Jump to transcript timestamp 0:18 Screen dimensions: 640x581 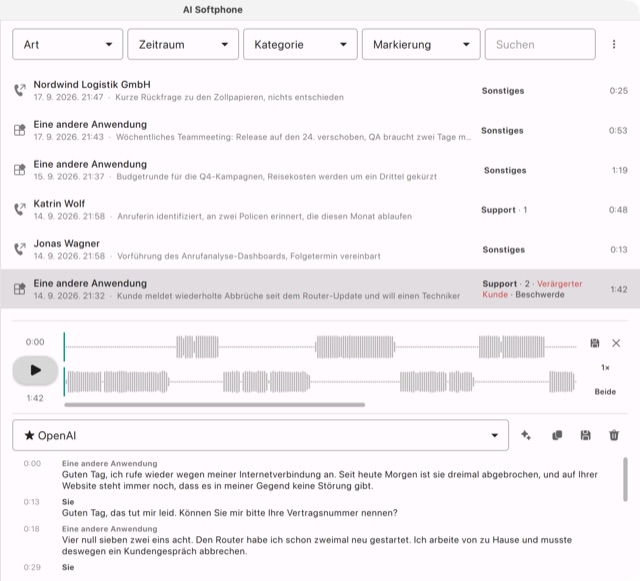31,529
